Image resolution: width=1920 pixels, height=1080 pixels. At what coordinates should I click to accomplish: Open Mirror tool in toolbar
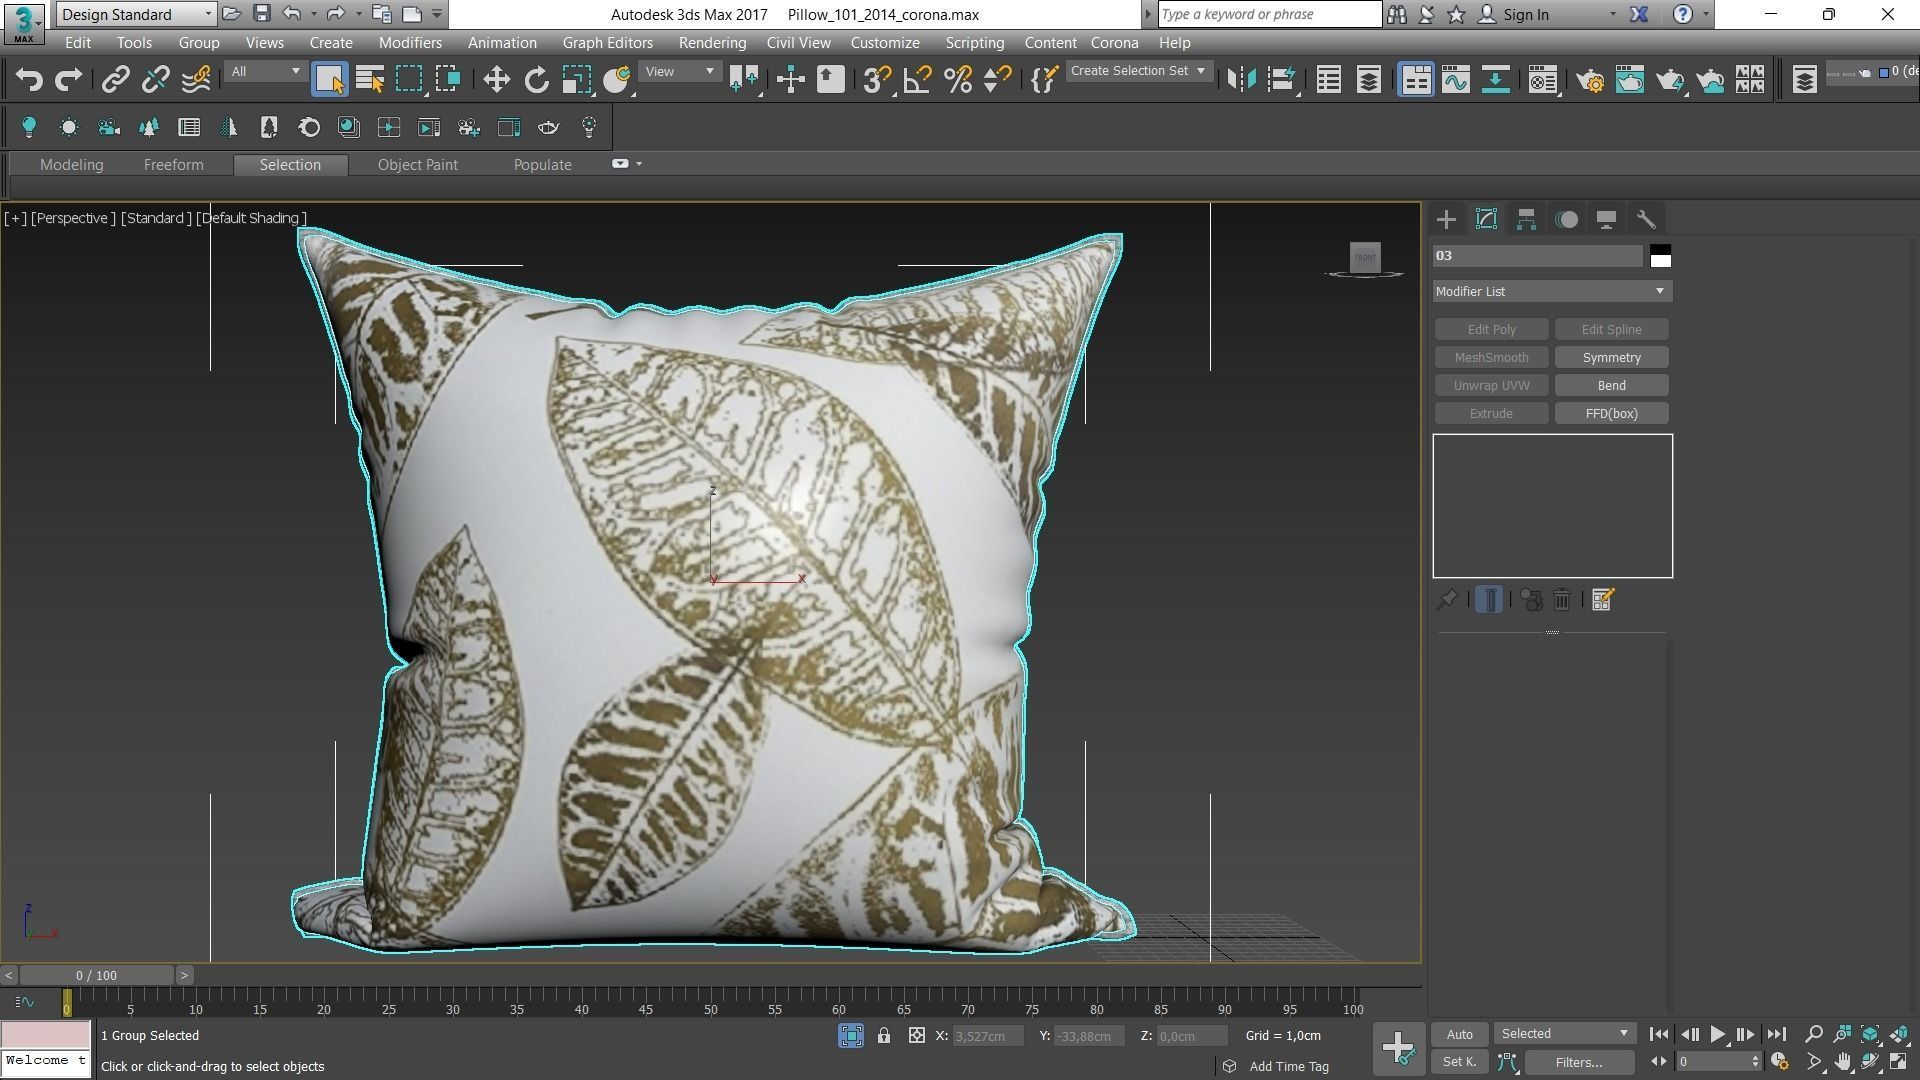1241,80
